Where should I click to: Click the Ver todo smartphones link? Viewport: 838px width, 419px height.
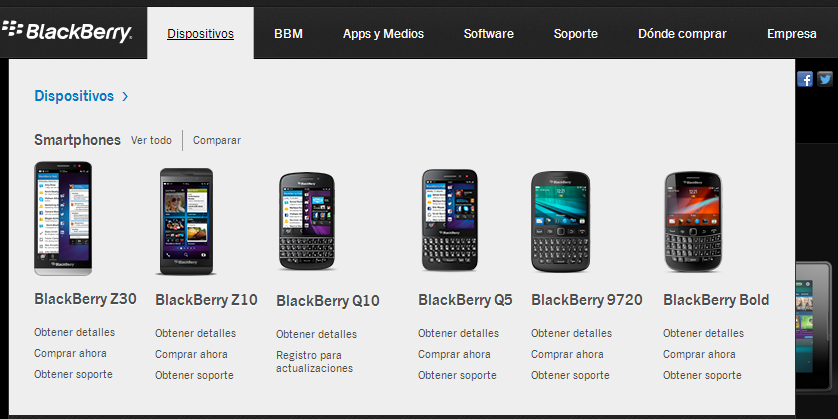click(151, 140)
